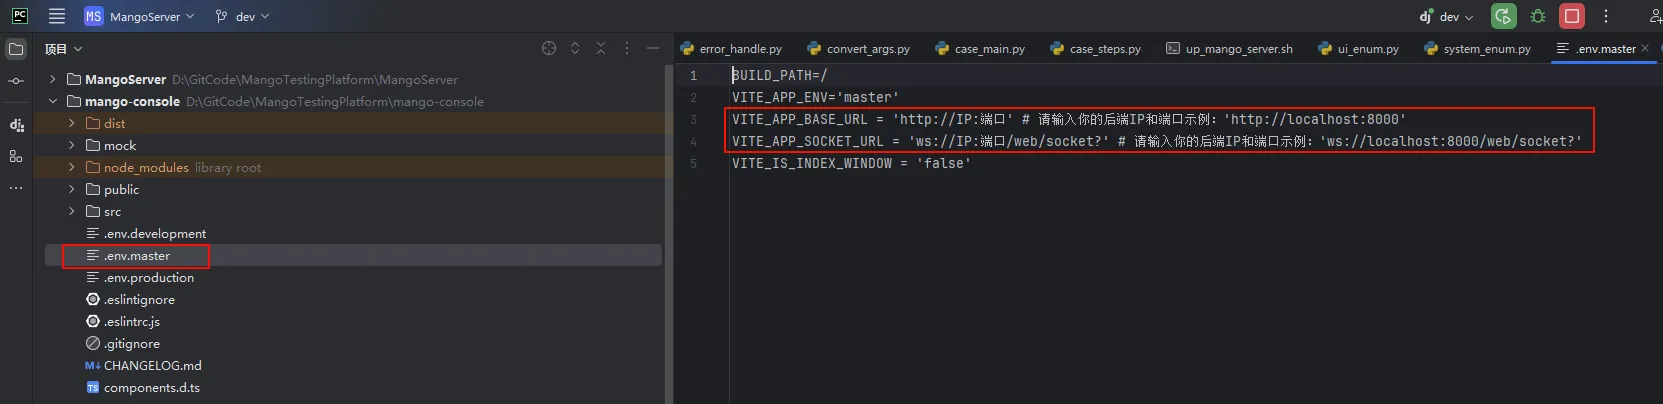This screenshot has width=1663, height=404.
Task: Open the main hamburger menu
Action: click(57, 16)
